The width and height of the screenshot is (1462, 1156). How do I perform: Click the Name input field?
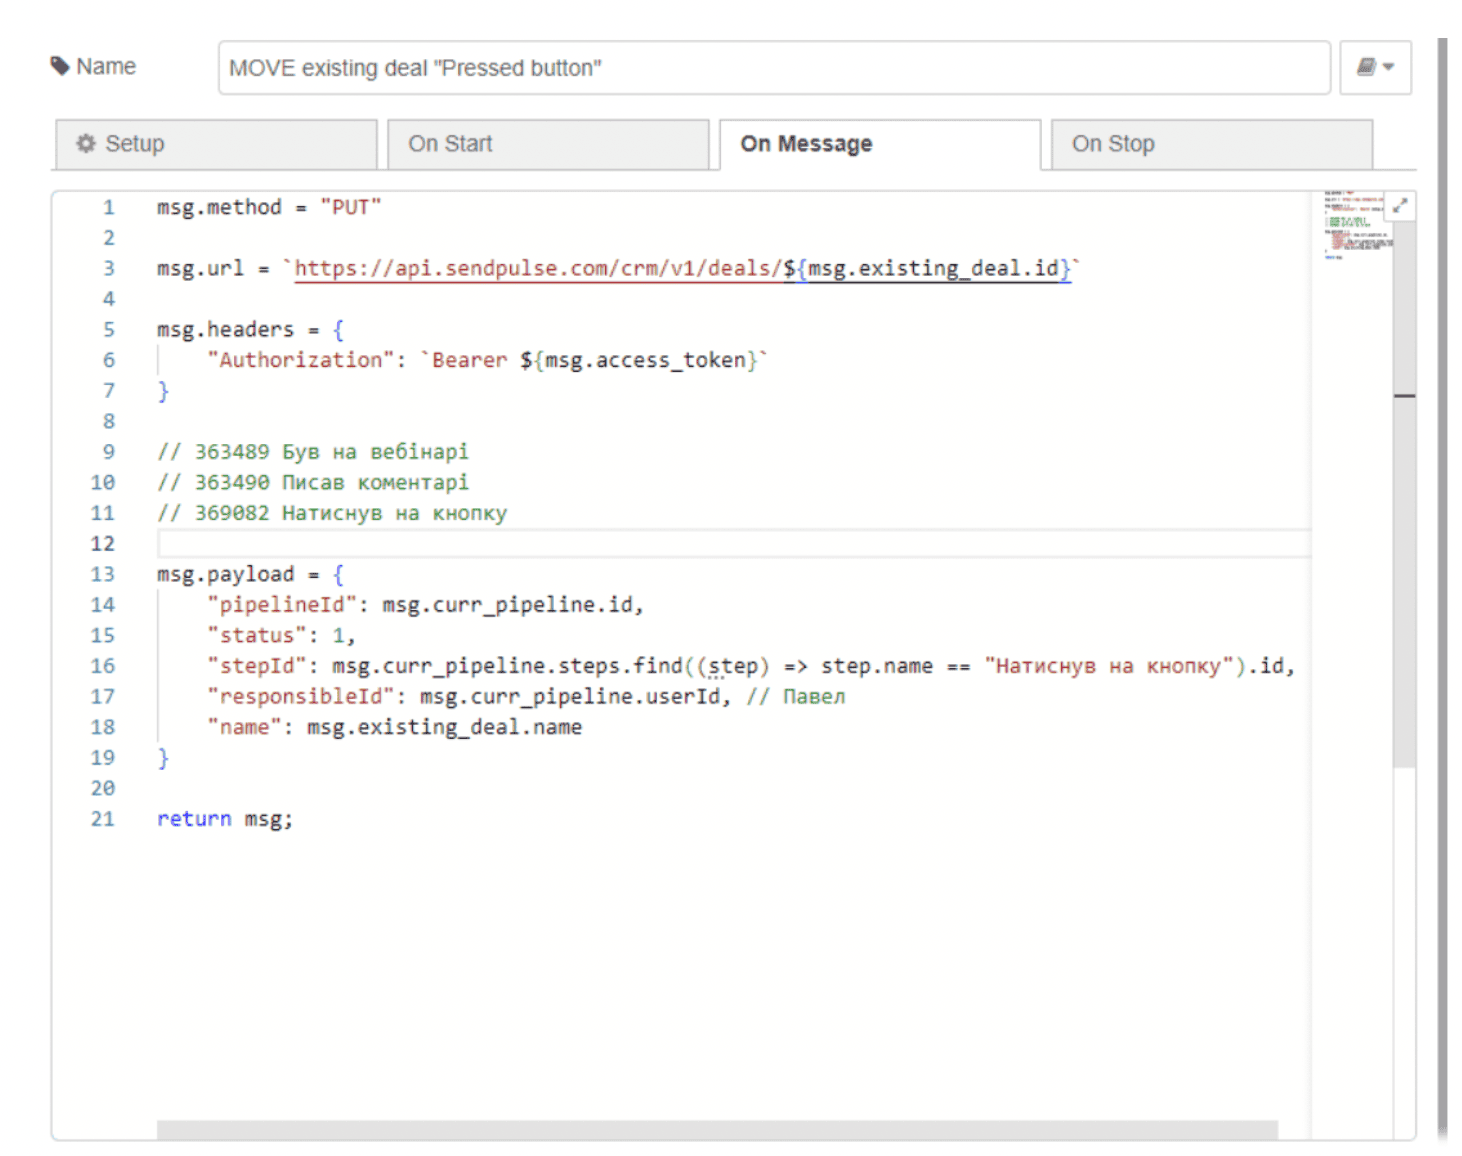pos(773,68)
